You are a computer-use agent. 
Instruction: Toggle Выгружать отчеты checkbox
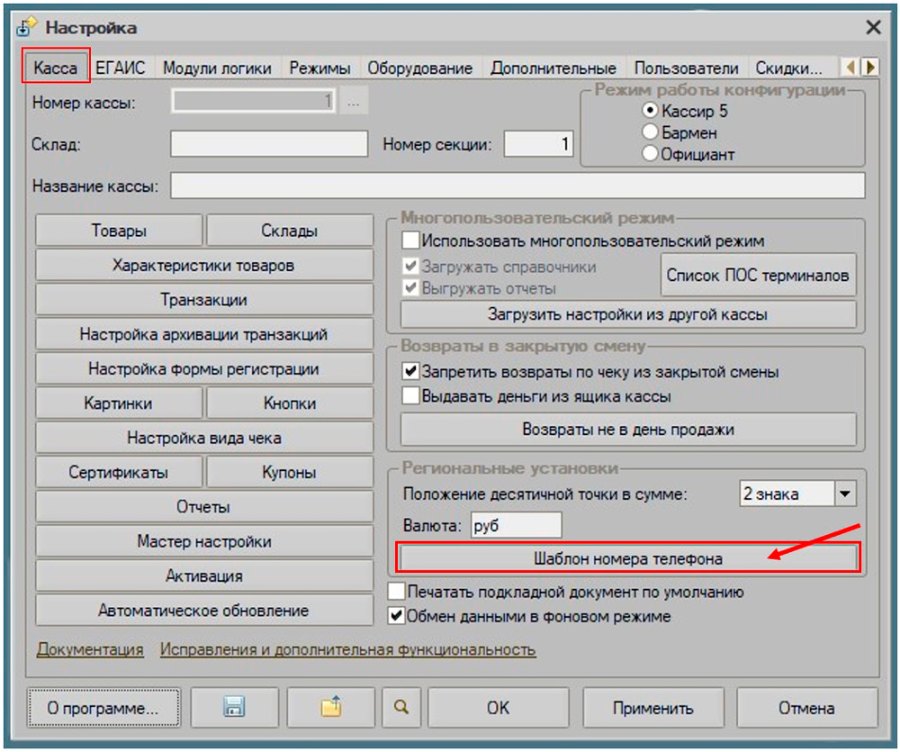point(410,288)
